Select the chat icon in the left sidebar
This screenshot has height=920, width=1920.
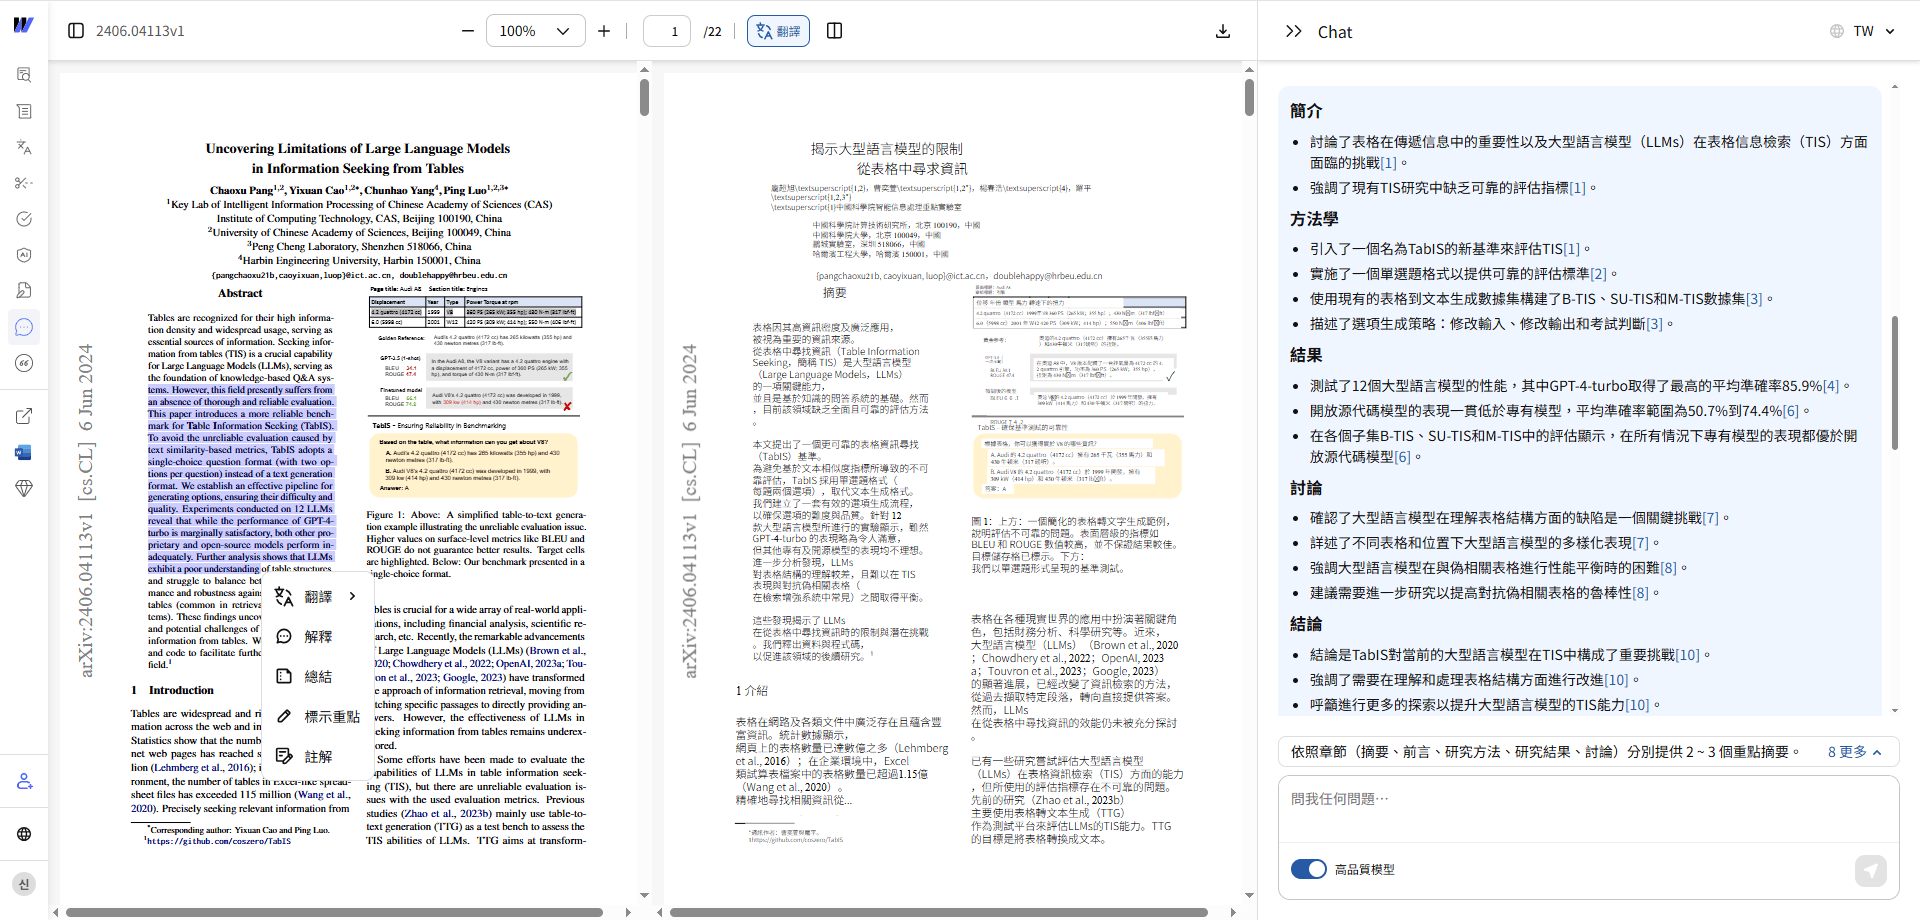tap(24, 327)
